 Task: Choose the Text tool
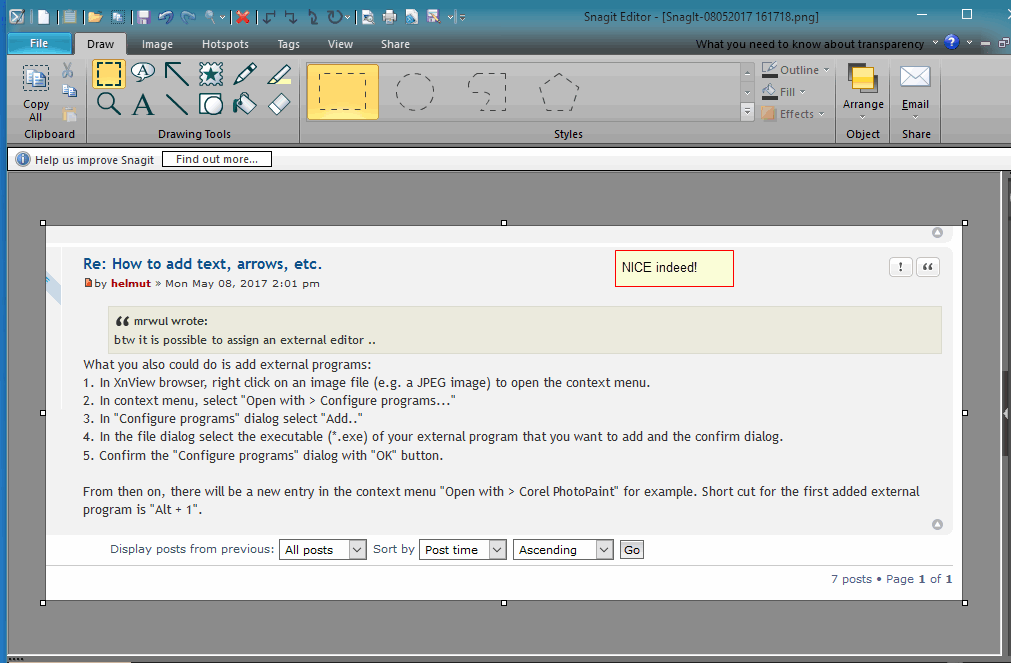143,104
